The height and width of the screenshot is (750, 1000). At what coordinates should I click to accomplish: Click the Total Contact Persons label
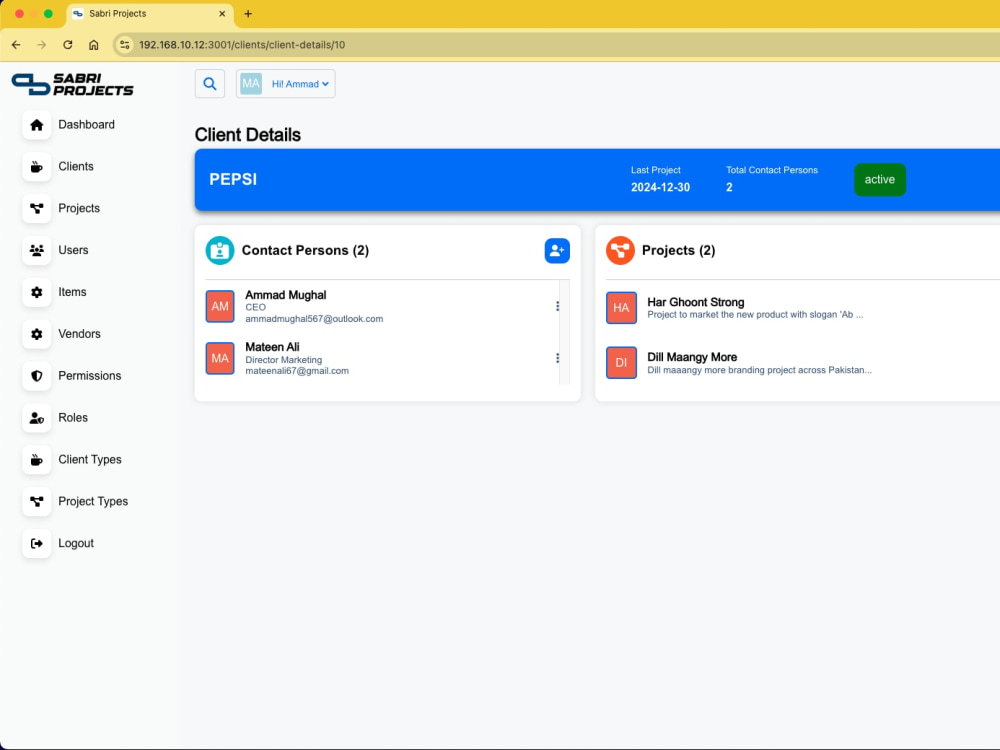(772, 170)
